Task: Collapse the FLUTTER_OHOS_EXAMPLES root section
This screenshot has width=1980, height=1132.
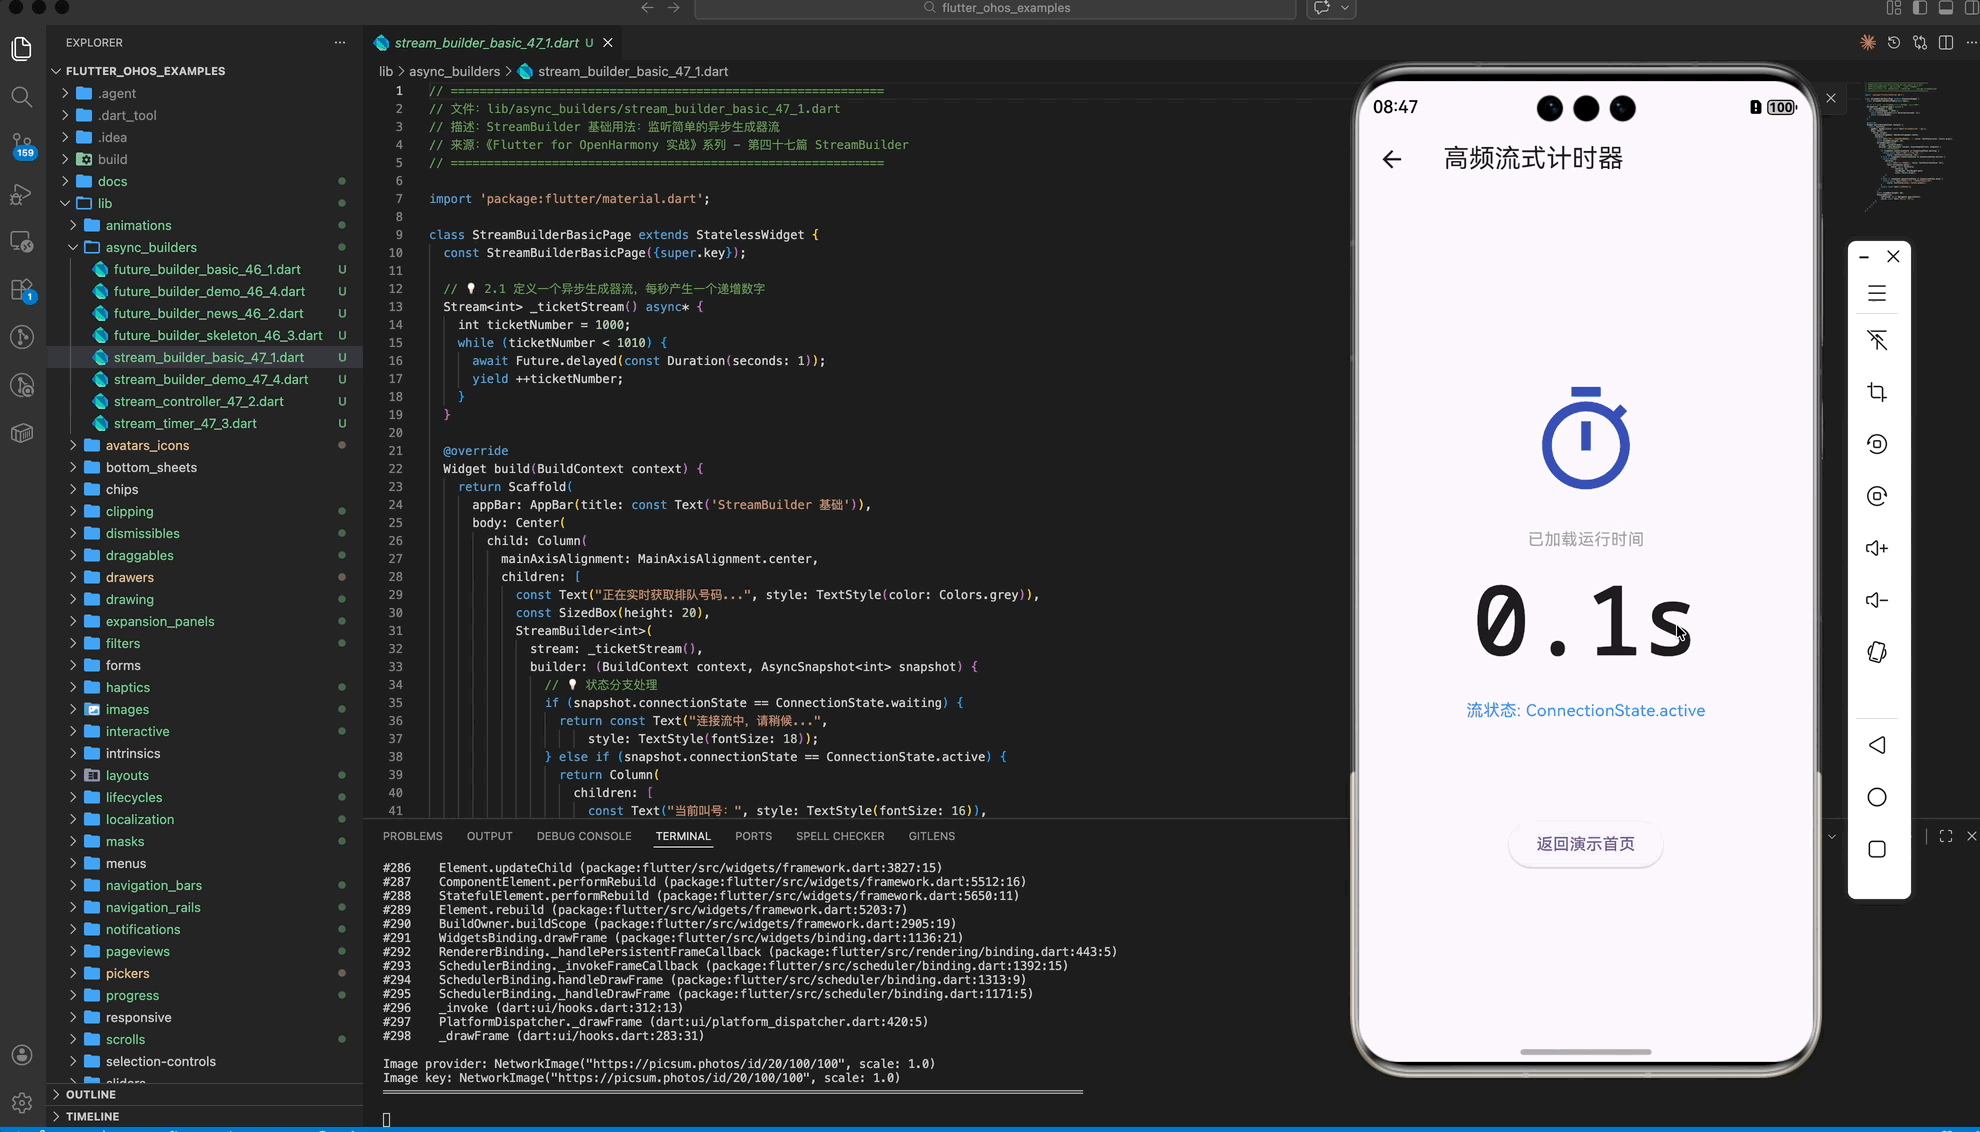Action: [145, 71]
